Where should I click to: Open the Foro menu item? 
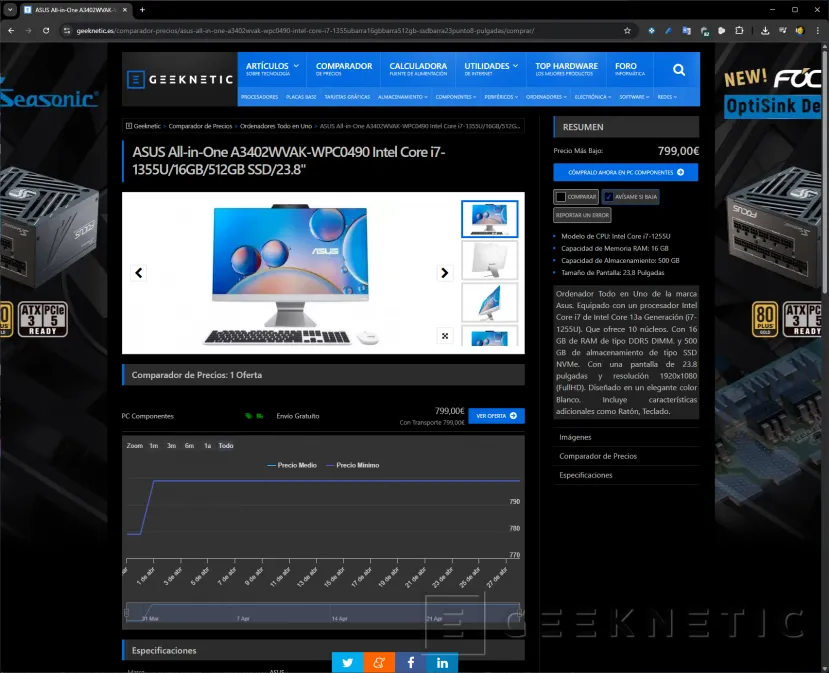(x=630, y=69)
